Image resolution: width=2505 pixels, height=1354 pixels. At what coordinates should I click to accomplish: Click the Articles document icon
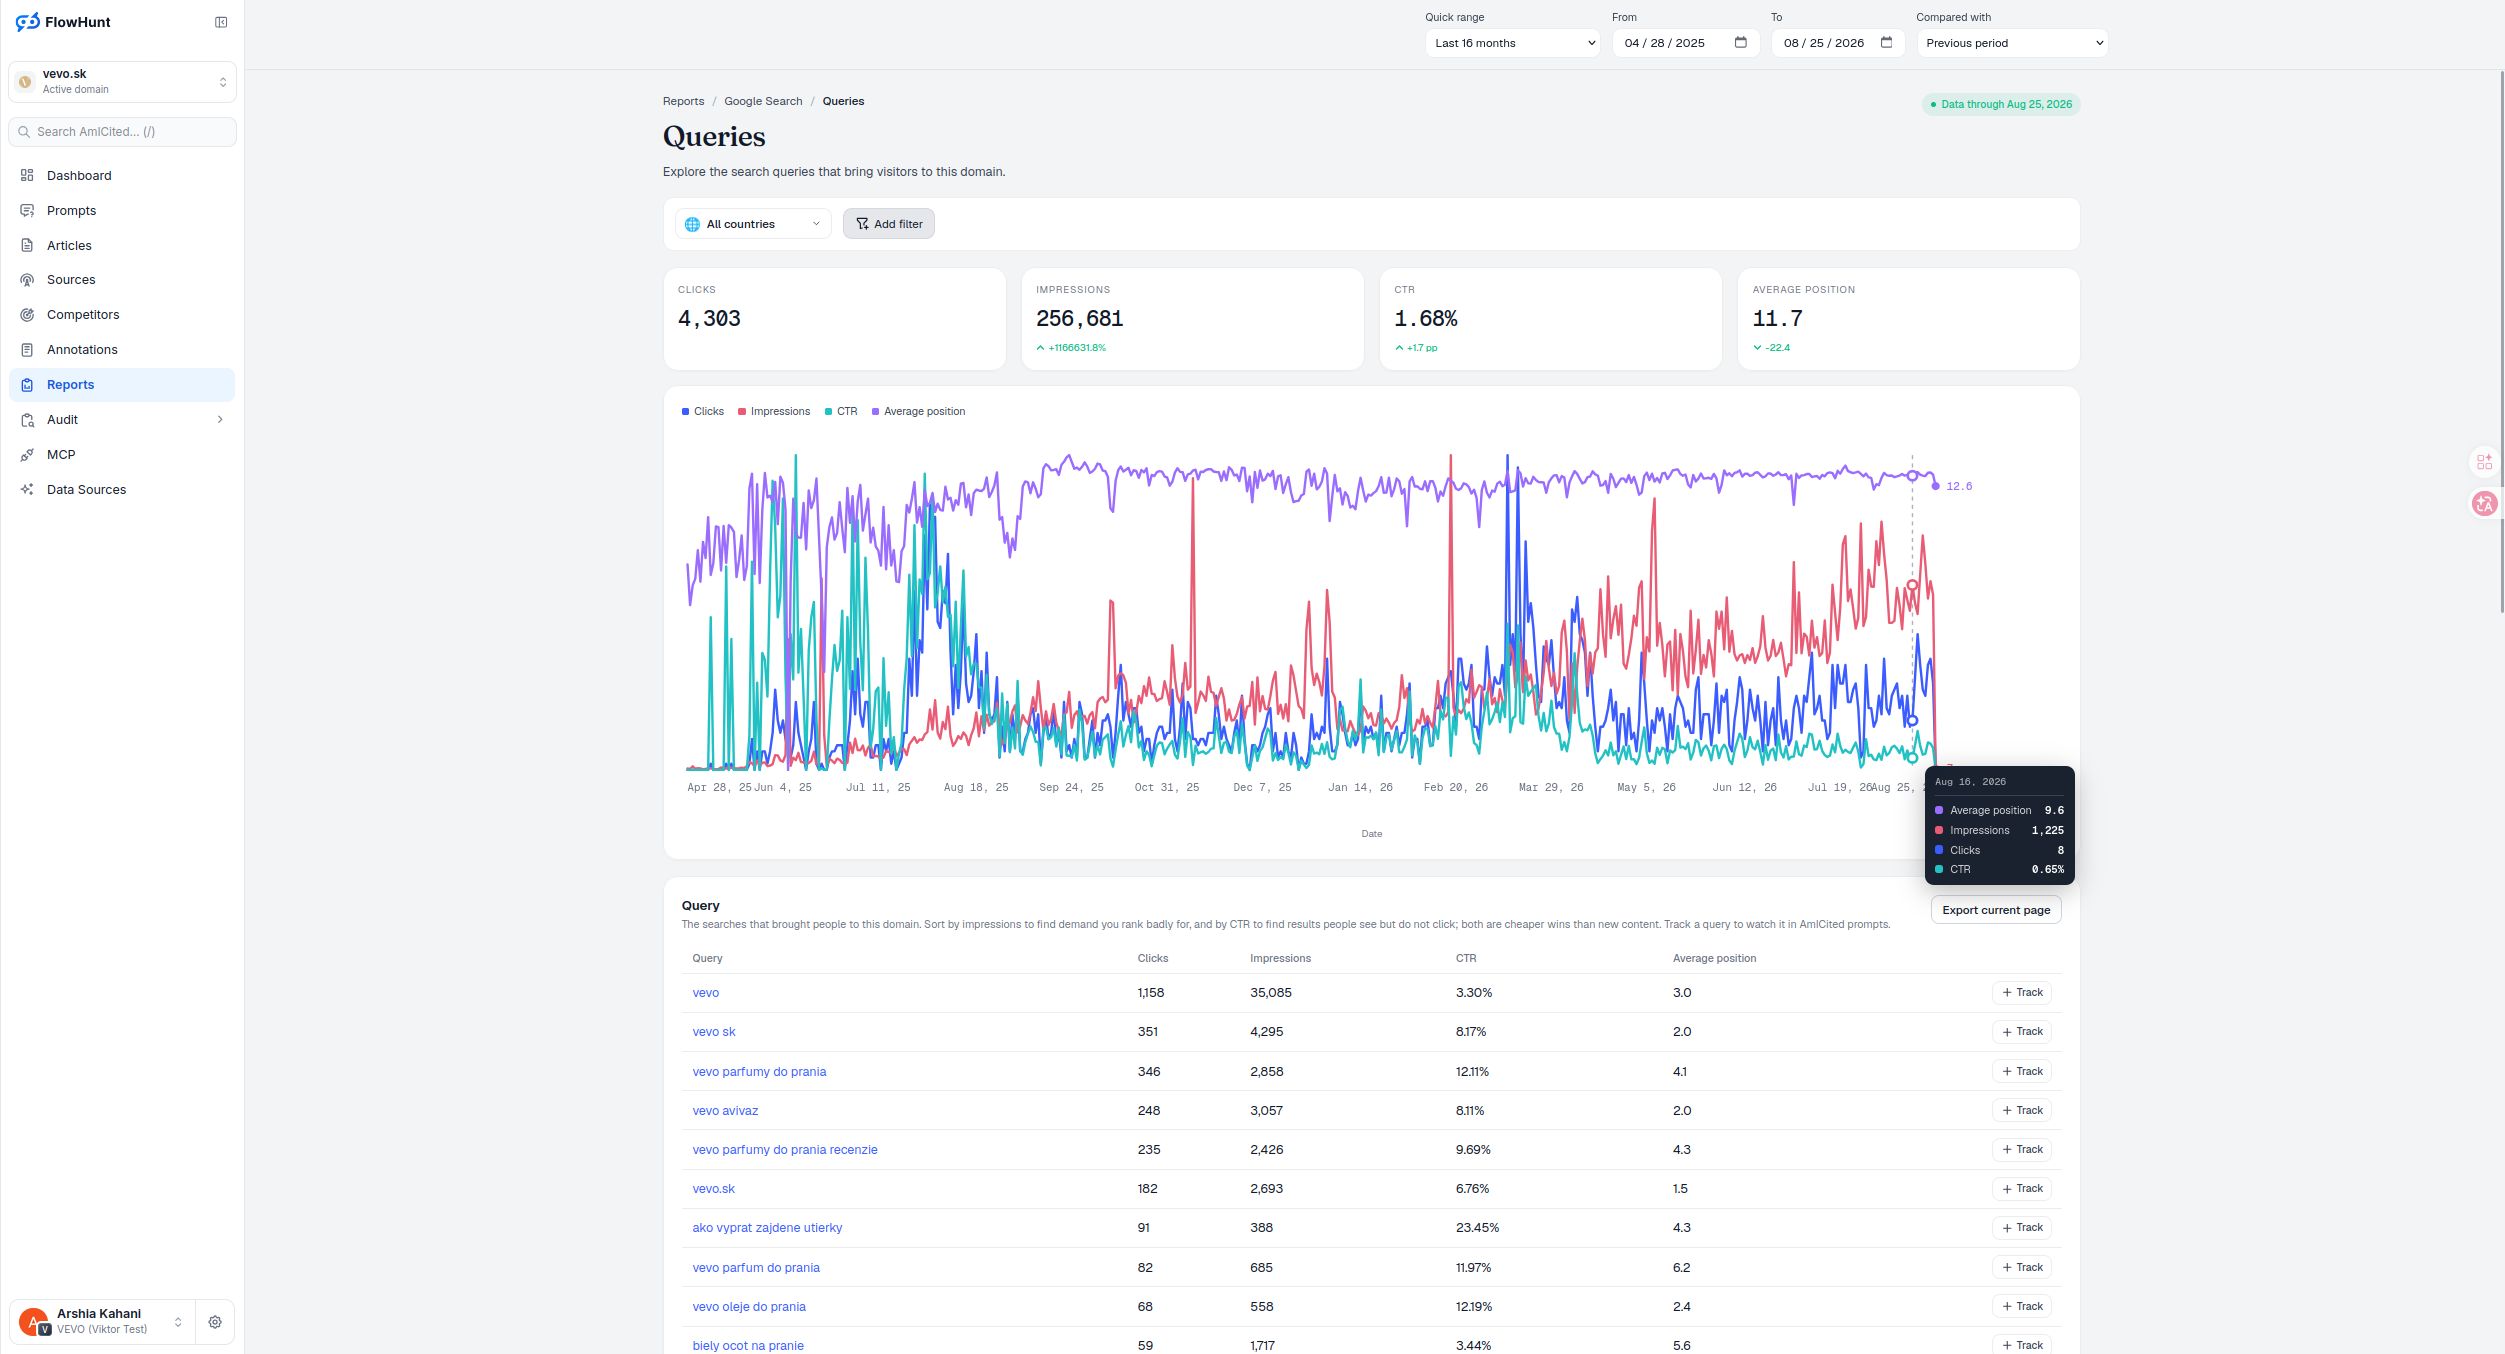[27, 246]
